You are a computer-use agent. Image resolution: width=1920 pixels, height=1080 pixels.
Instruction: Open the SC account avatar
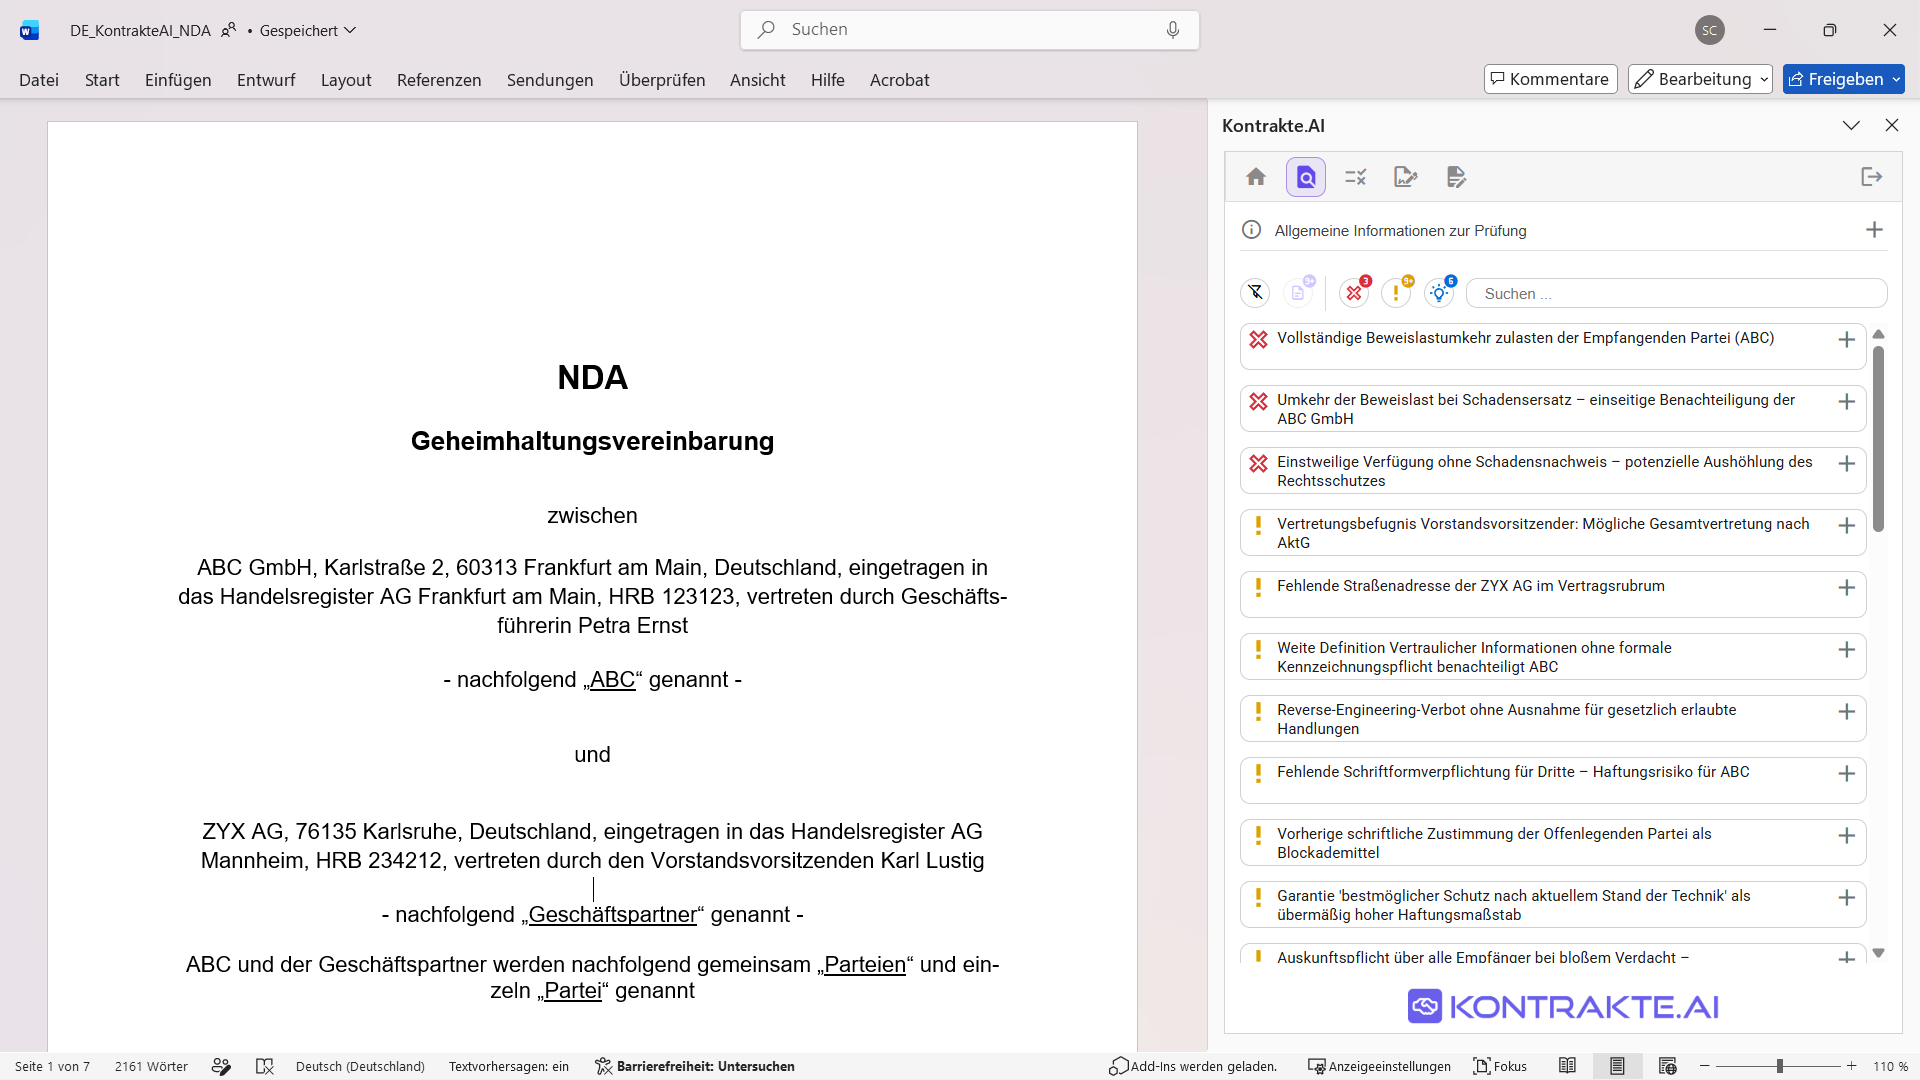1710,30
